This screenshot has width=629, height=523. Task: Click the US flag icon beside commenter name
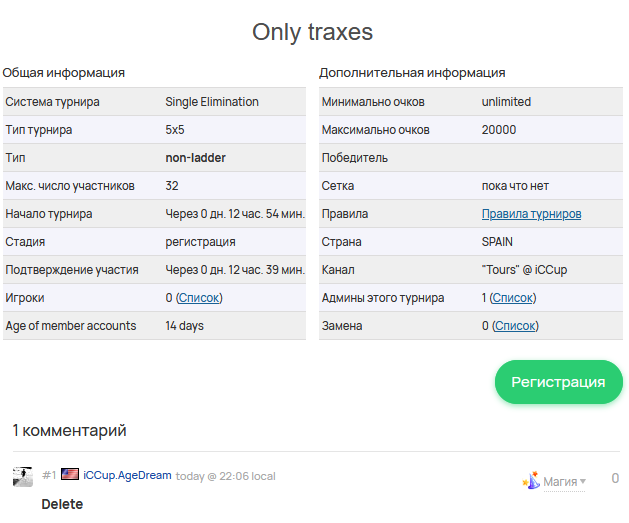click(x=70, y=474)
